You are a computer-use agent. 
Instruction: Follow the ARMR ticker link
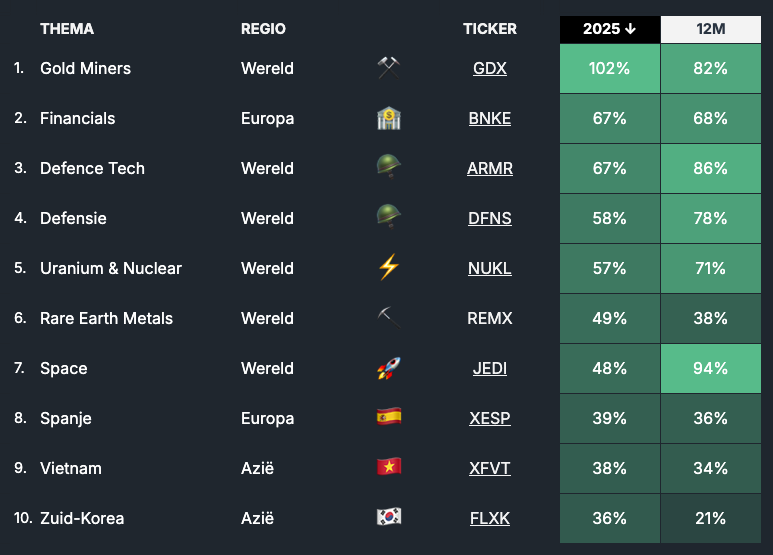click(x=490, y=168)
